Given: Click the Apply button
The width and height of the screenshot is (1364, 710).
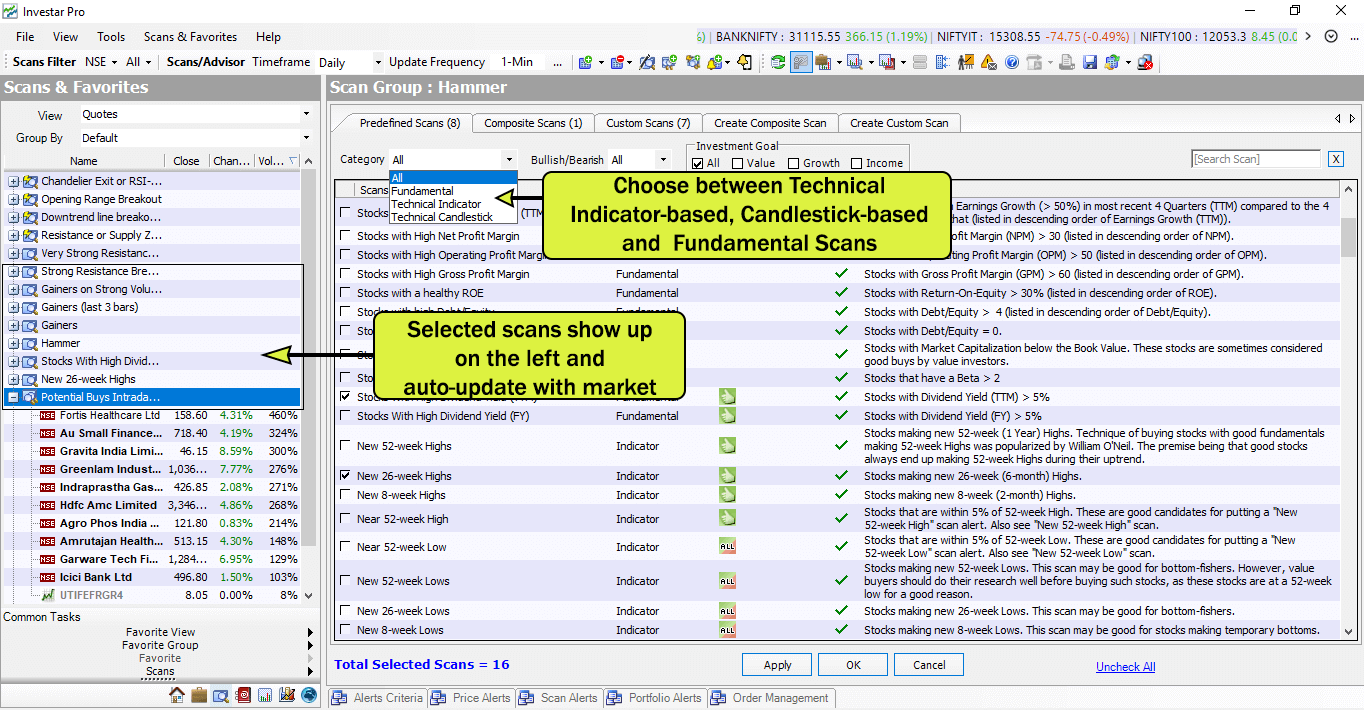Looking at the screenshot, I should [776, 664].
